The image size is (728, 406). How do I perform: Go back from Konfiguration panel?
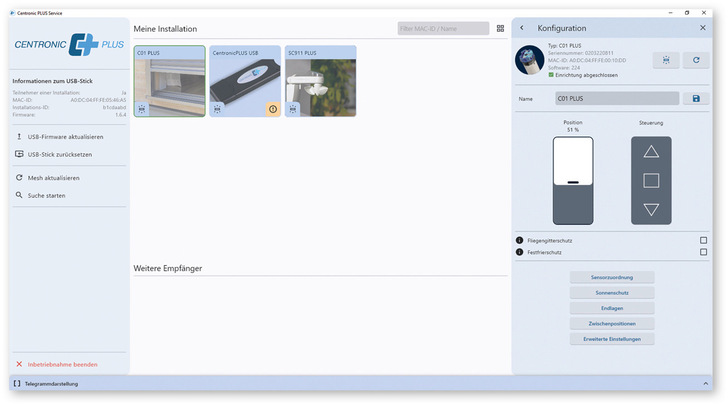tap(522, 28)
